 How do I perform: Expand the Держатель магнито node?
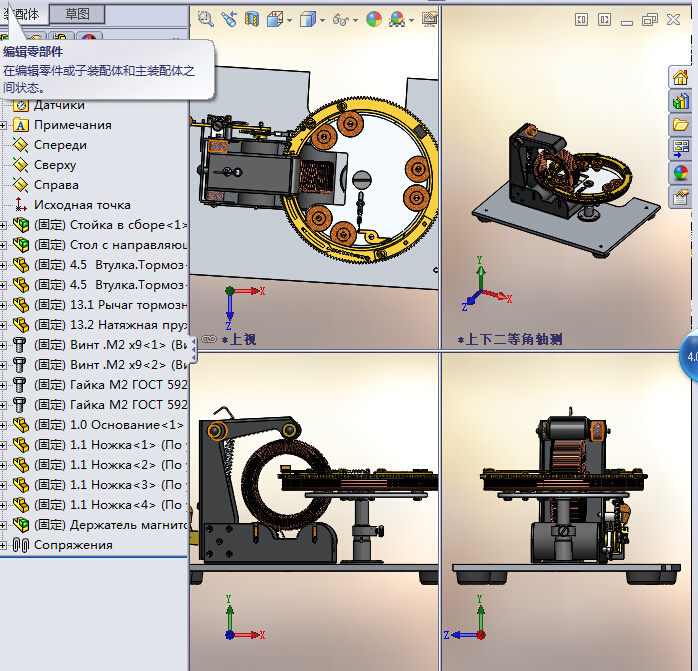coord(3,525)
